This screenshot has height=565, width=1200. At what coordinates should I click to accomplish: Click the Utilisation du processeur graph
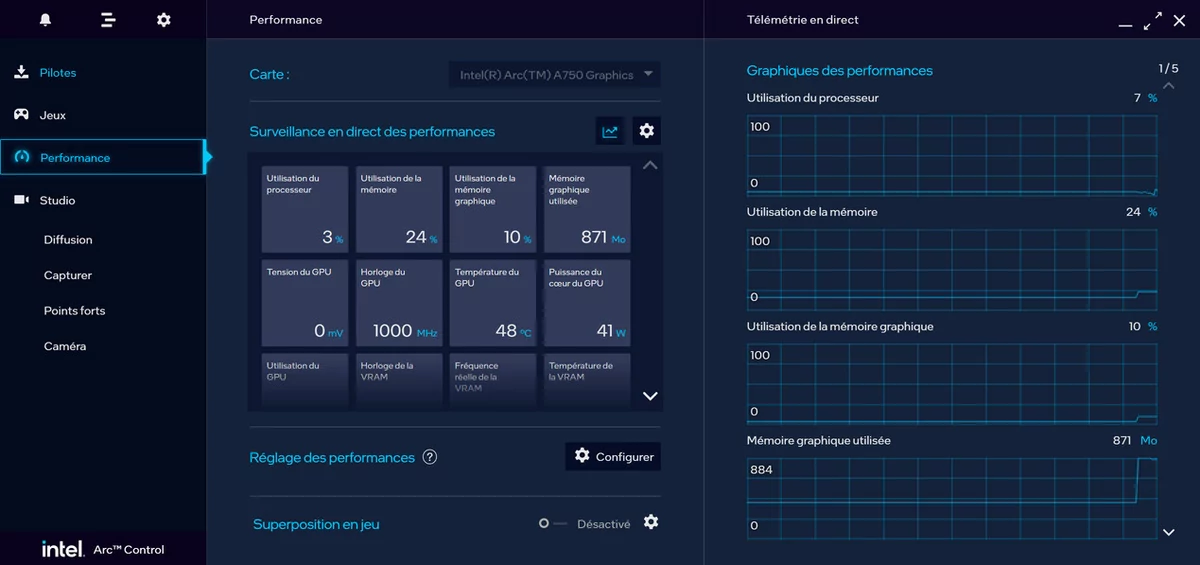click(x=952, y=155)
